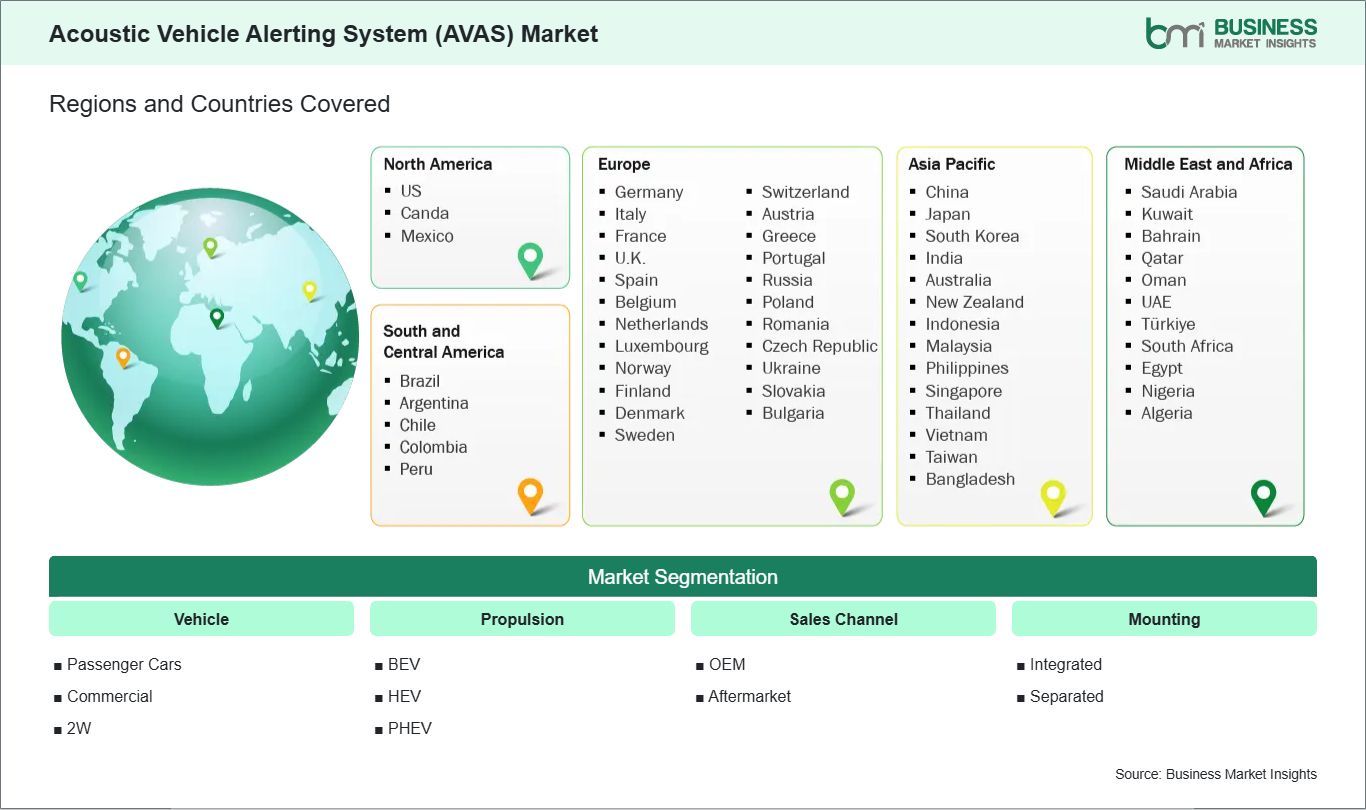Viewport: 1366px width, 810px height.
Task: Click 'Integrated' under Mounting
Action: coord(1066,664)
